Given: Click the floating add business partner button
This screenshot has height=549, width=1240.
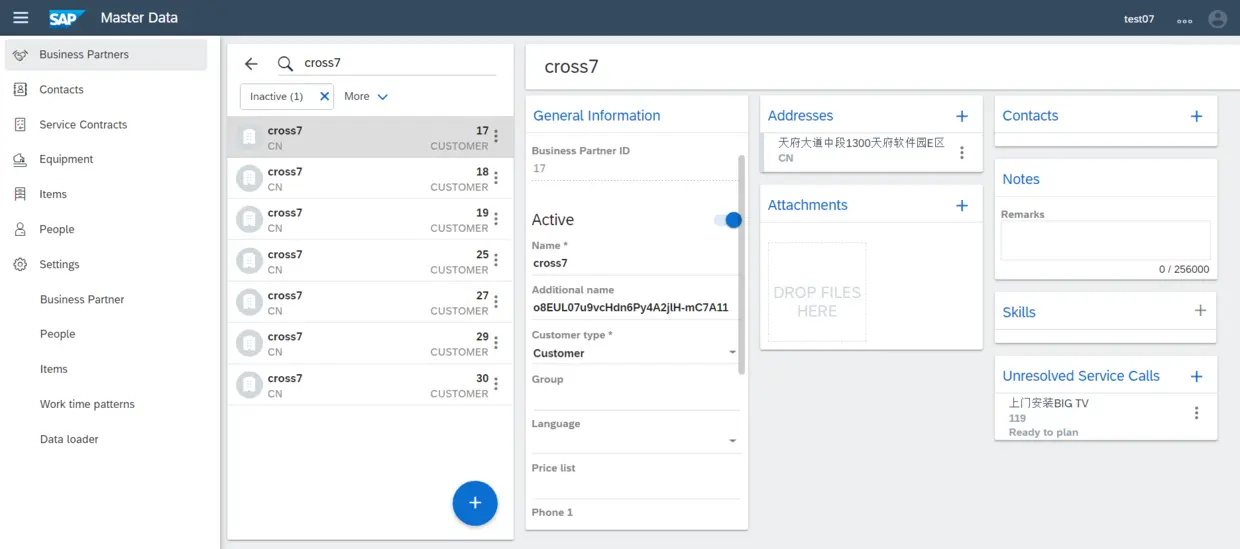Looking at the screenshot, I should point(475,503).
